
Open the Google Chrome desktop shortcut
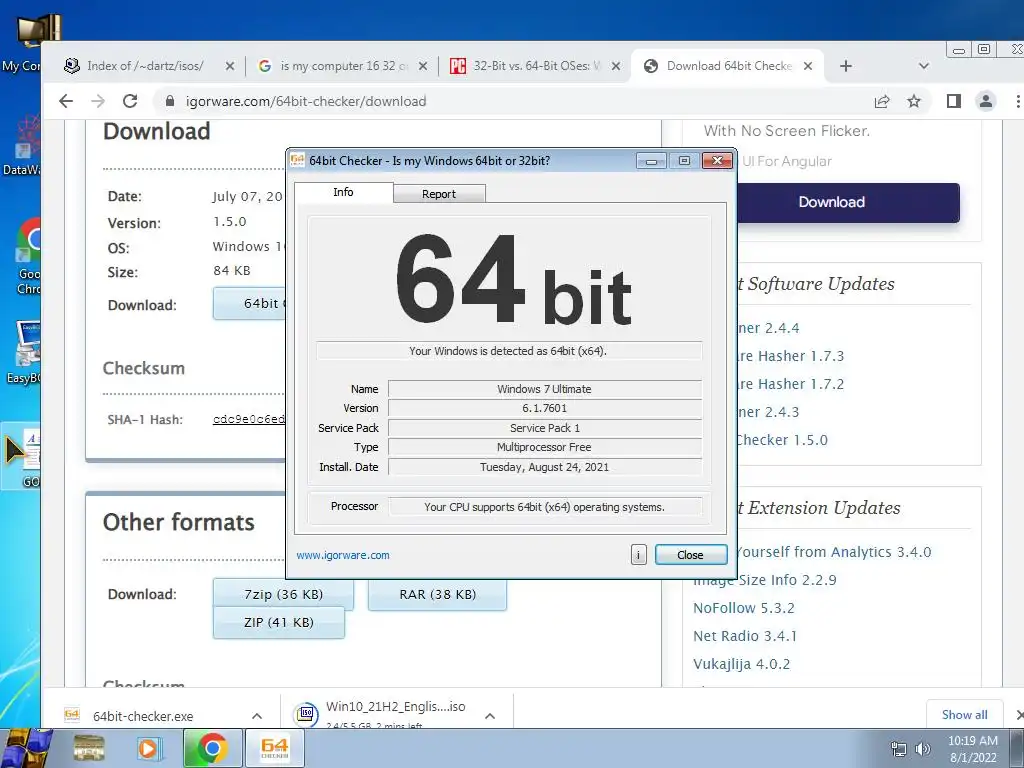[25, 256]
